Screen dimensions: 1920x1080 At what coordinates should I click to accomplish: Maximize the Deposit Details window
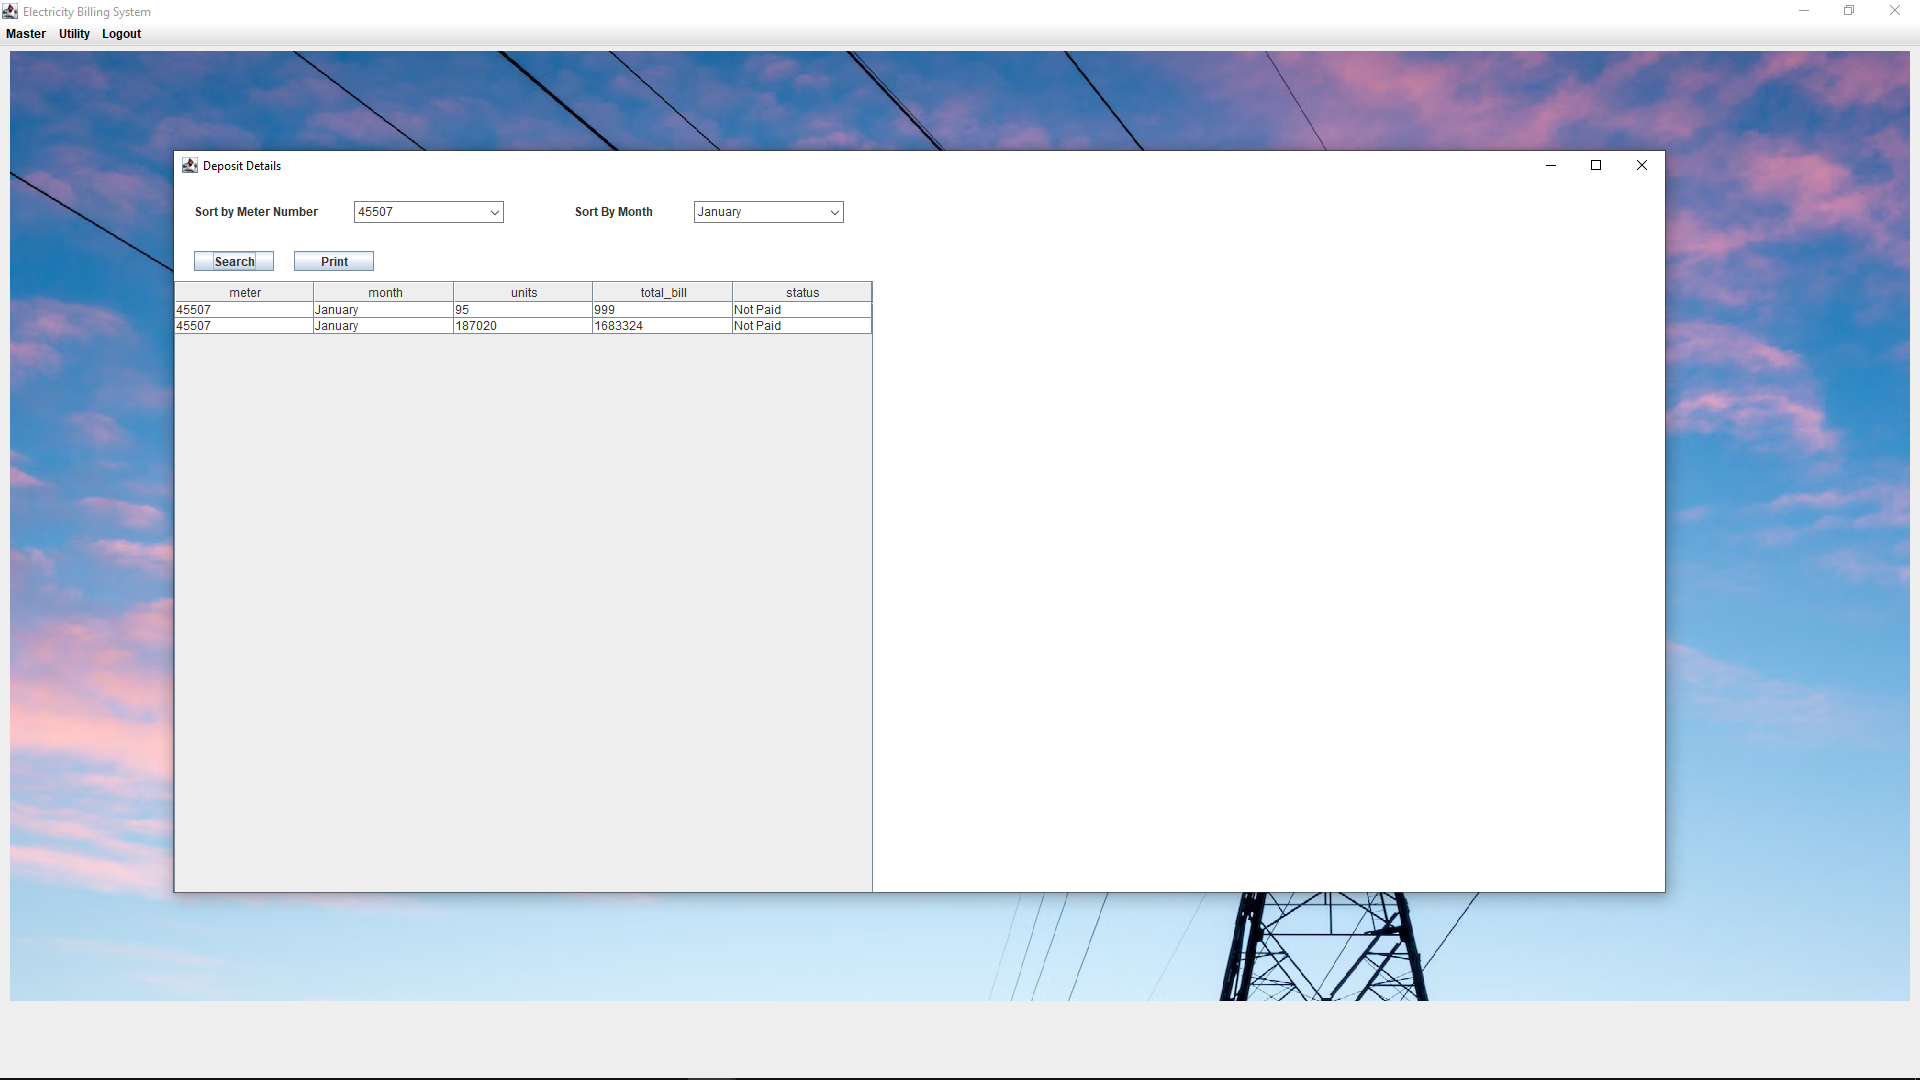point(1596,165)
